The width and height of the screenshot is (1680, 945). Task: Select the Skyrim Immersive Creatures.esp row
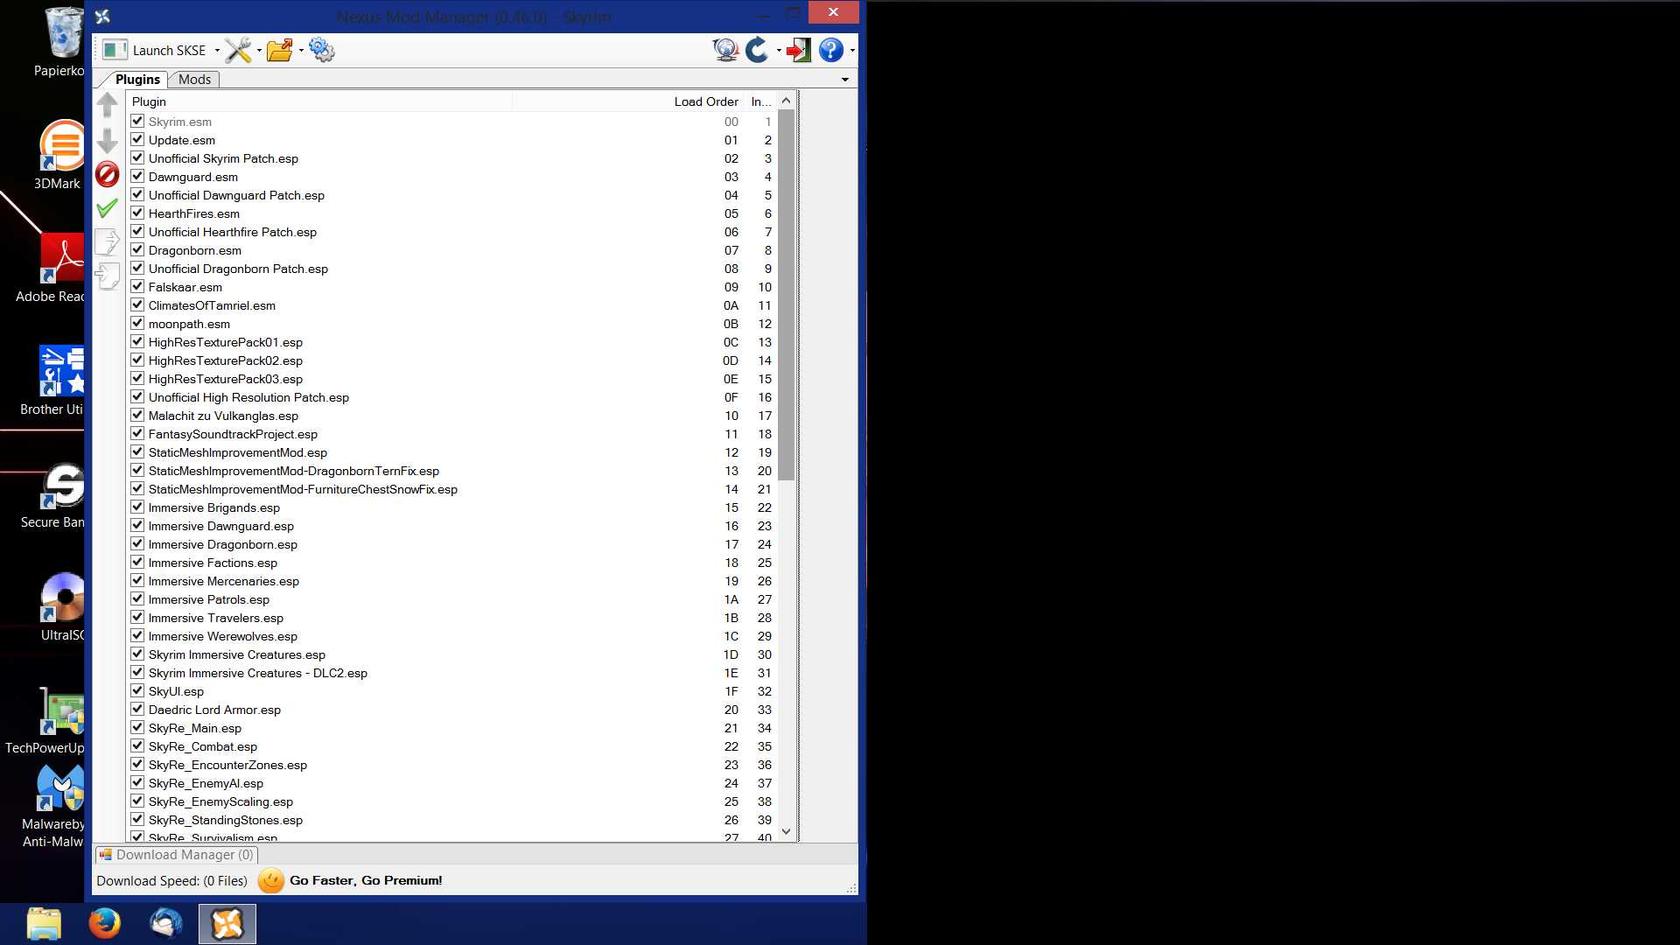click(452, 654)
